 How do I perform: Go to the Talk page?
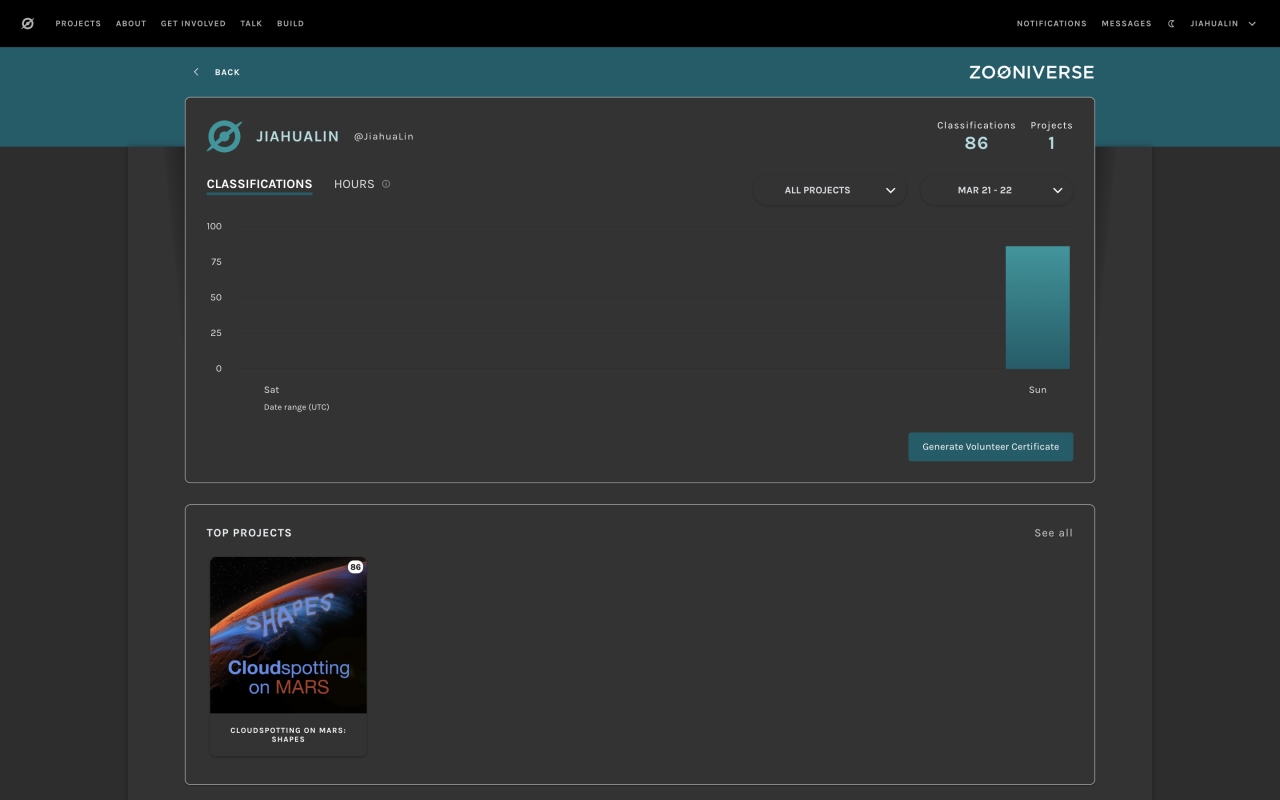click(x=251, y=24)
